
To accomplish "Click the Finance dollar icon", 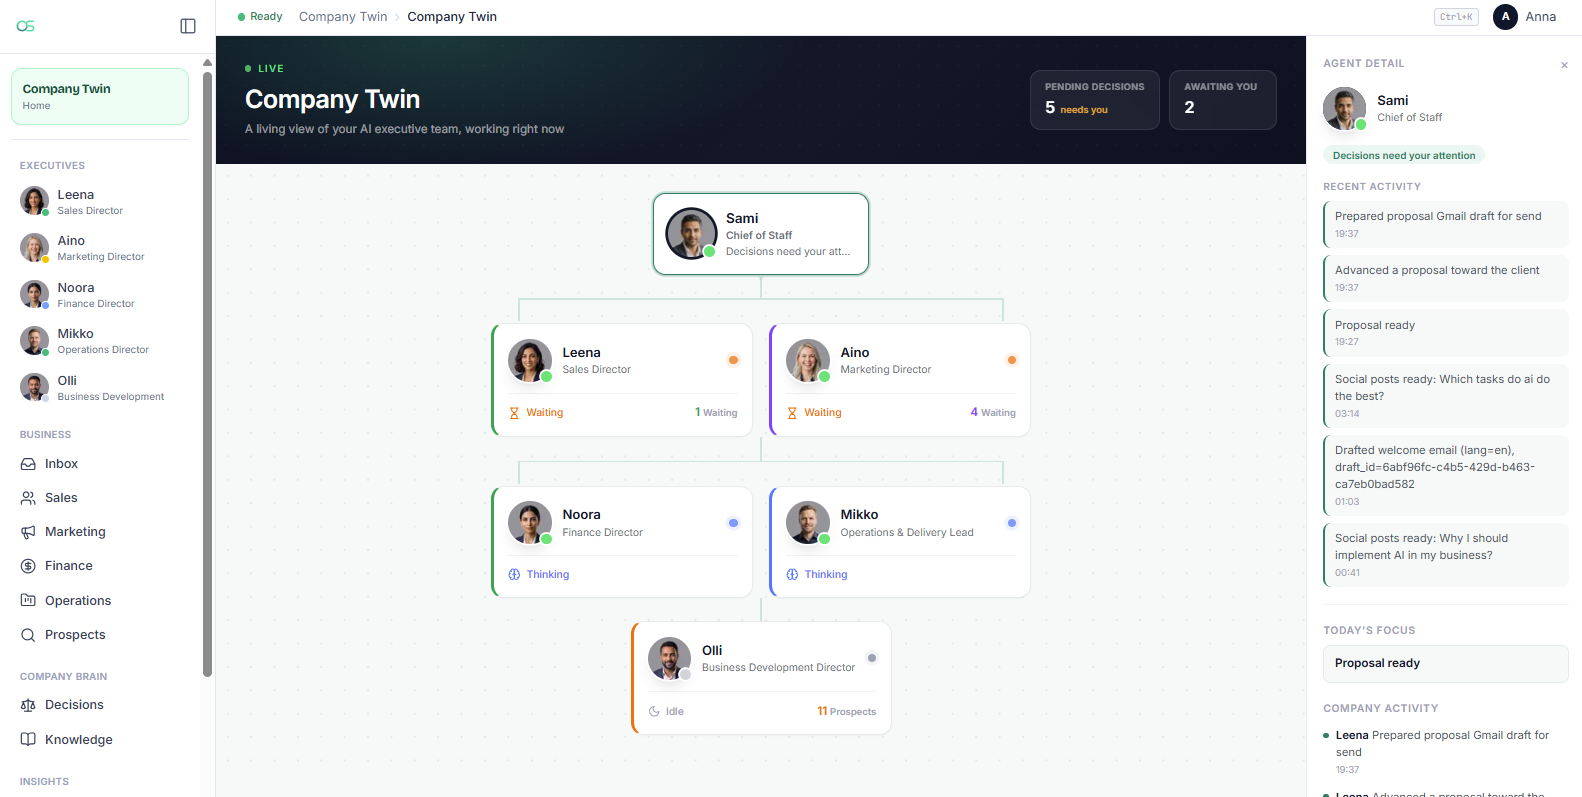I will (x=28, y=566).
